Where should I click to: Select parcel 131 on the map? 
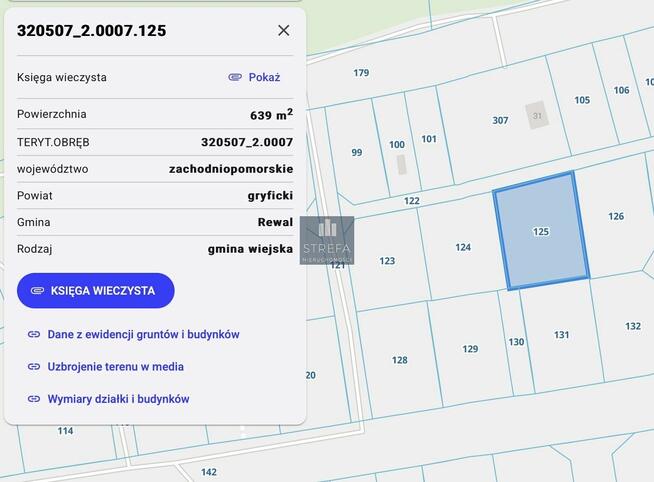point(561,335)
